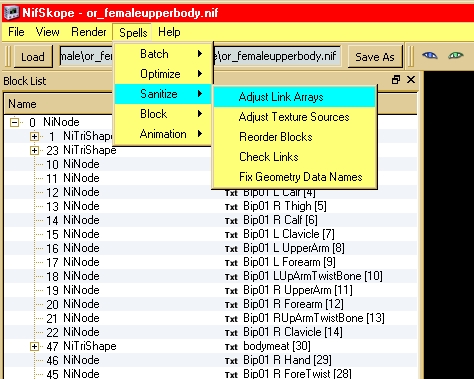Click the Save As button
474x379 pixels.
pos(375,57)
